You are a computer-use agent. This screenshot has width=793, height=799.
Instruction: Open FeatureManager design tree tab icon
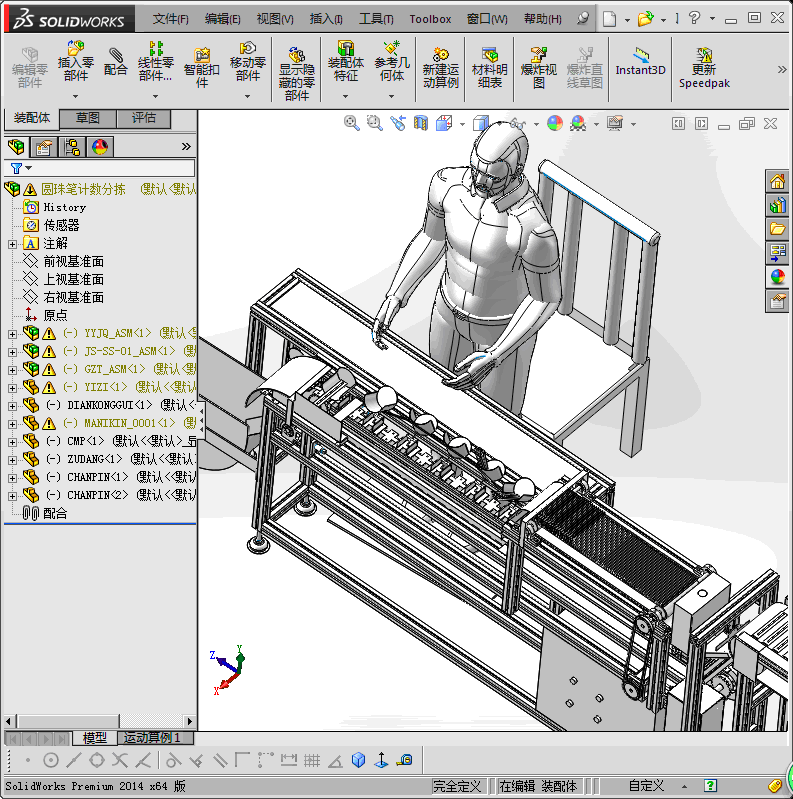pos(16,147)
